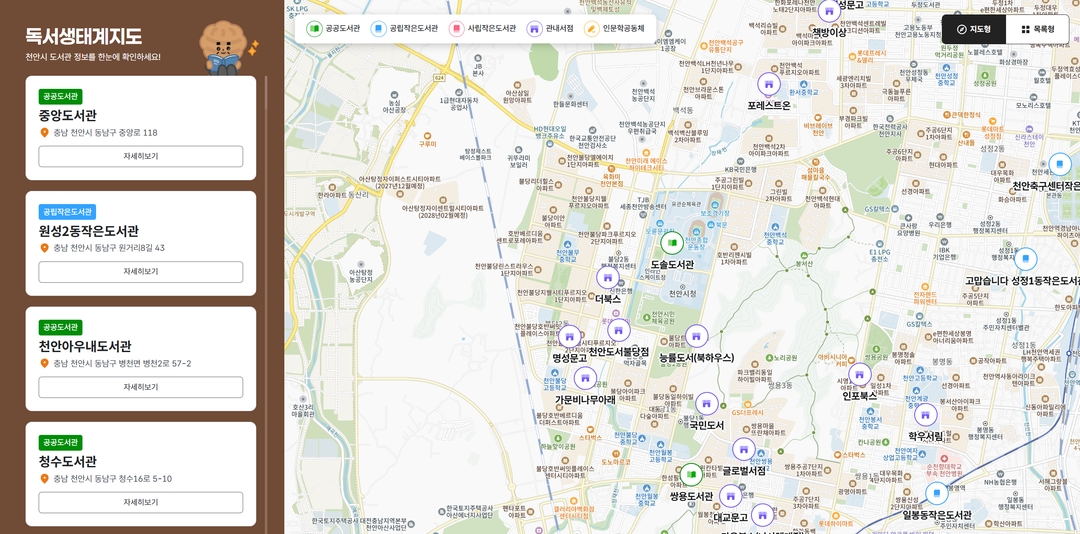Image resolution: width=1080 pixels, height=534 pixels.
Task: Click the 도솔도서관 green library marker
Action: [672, 243]
